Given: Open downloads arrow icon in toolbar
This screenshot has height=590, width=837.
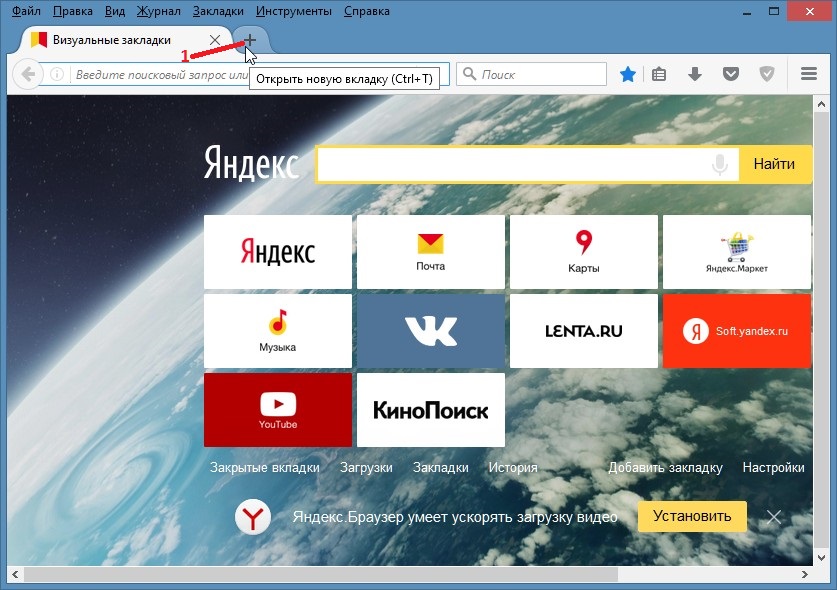Looking at the screenshot, I should [x=694, y=74].
